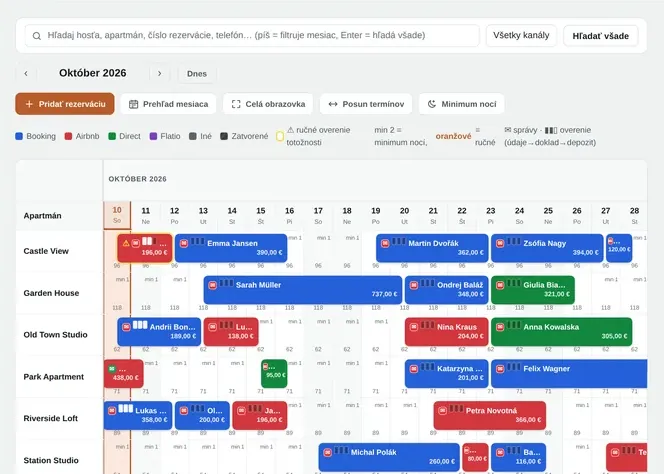This screenshot has height=474, width=664.
Task: Click the guest search input field
Action: [252, 36]
